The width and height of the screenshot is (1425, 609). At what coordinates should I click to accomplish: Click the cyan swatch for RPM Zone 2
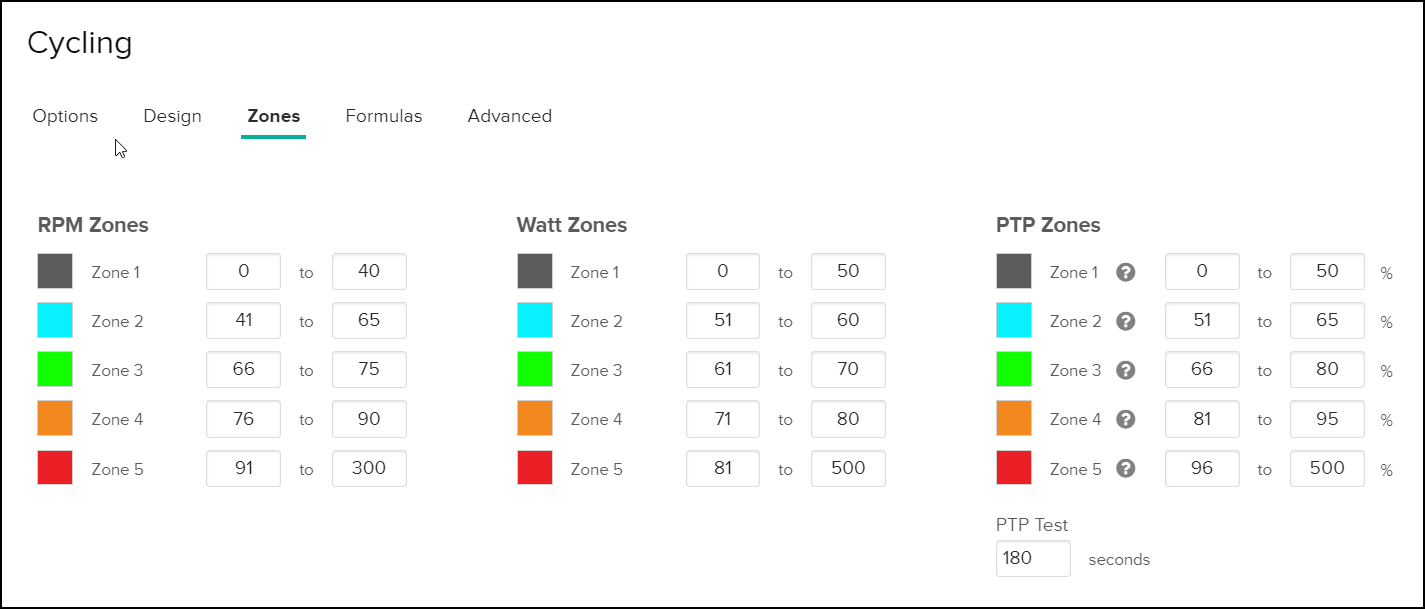(x=56, y=320)
